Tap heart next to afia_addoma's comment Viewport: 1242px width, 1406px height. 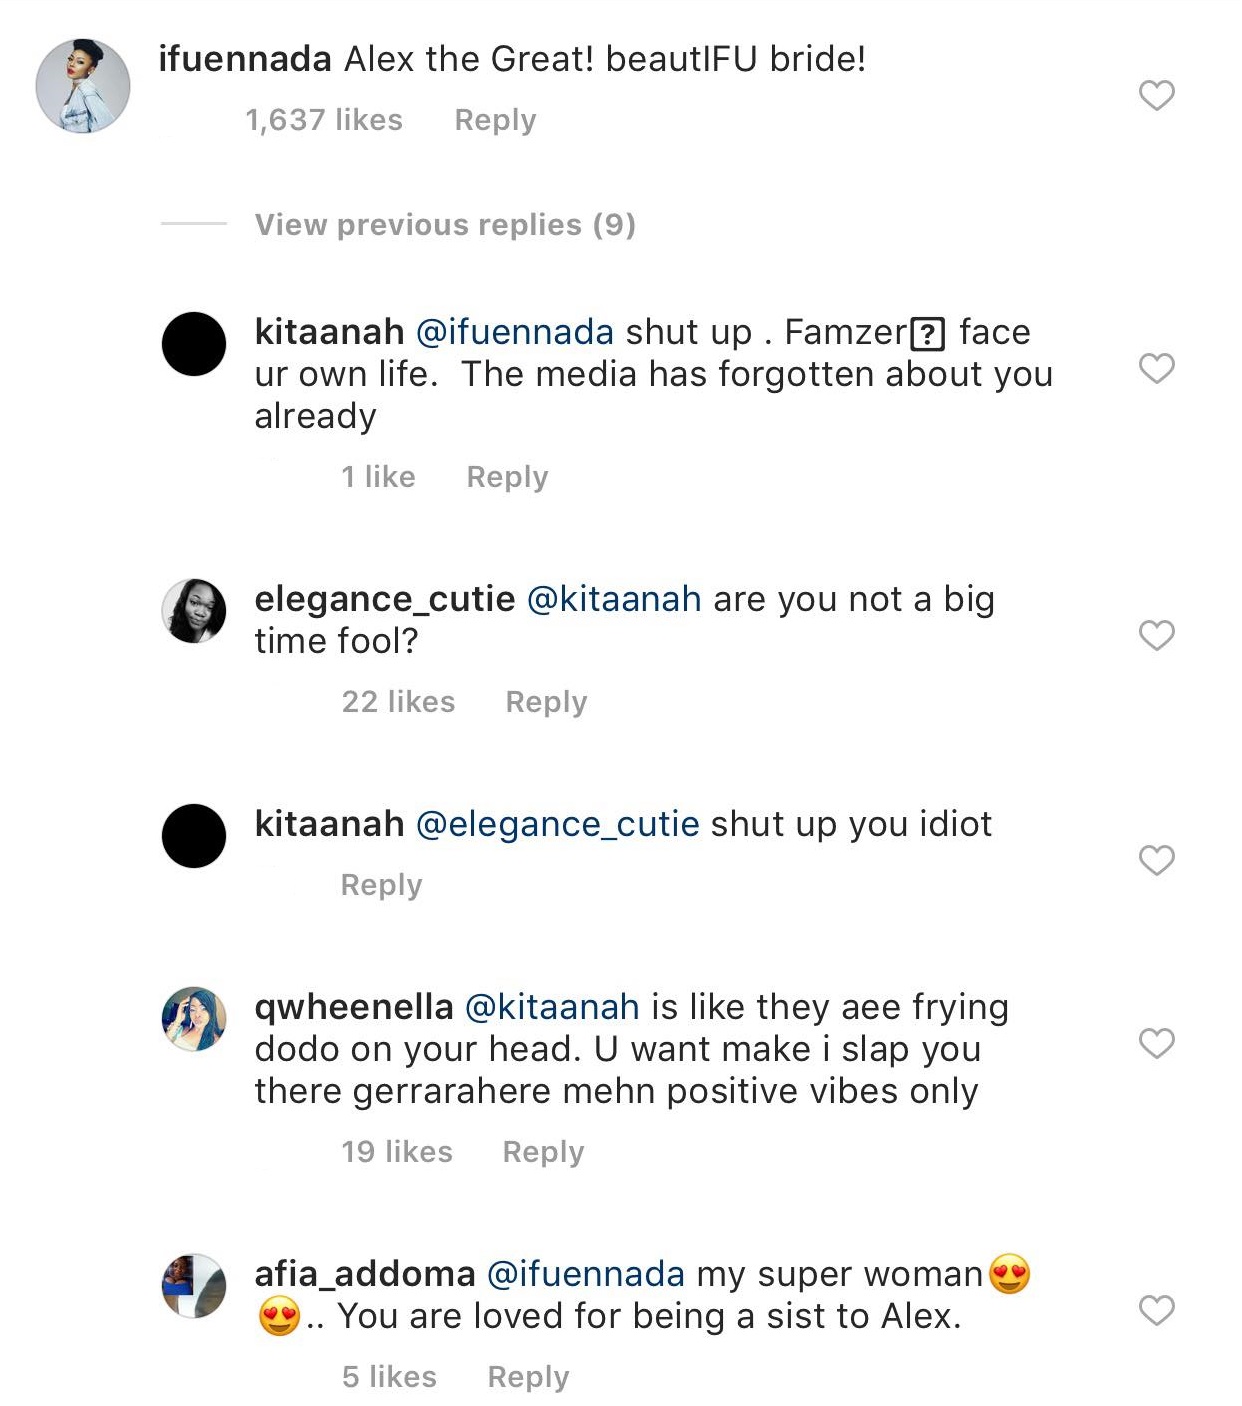tap(1156, 1310)
